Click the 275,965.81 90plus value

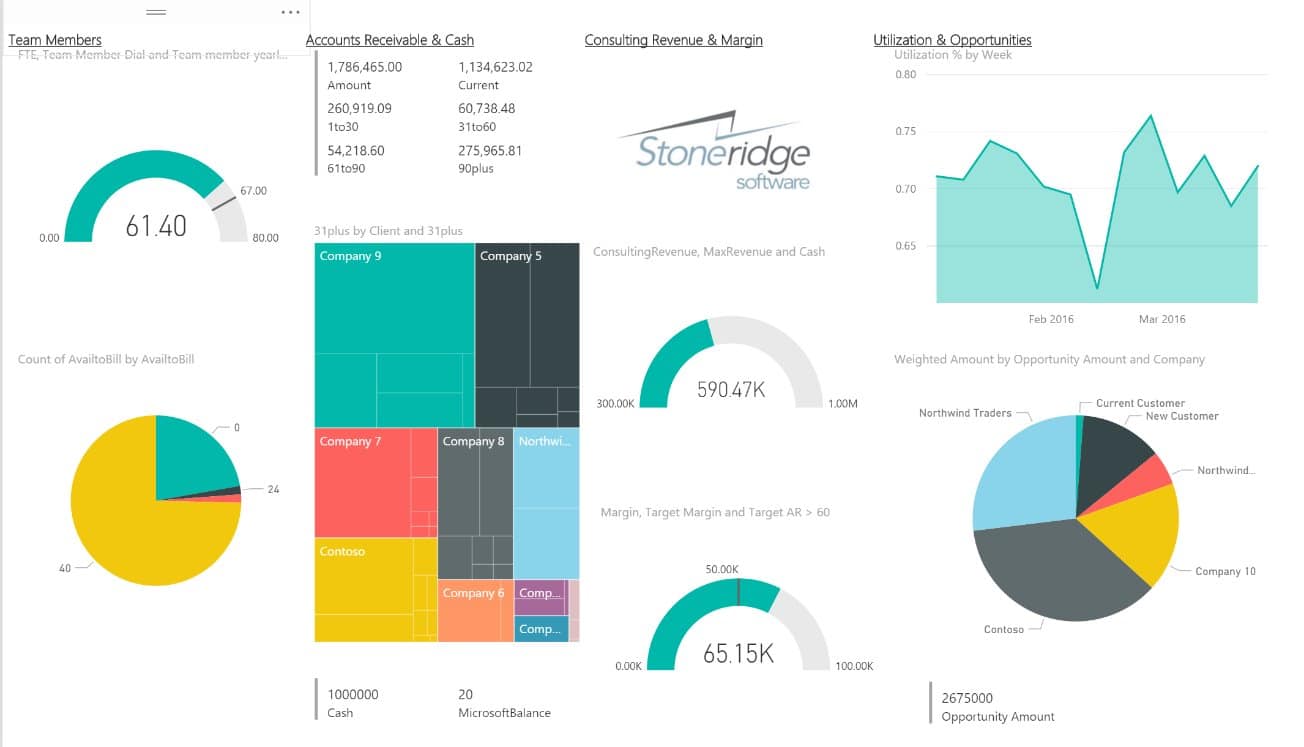coord(490,150)
